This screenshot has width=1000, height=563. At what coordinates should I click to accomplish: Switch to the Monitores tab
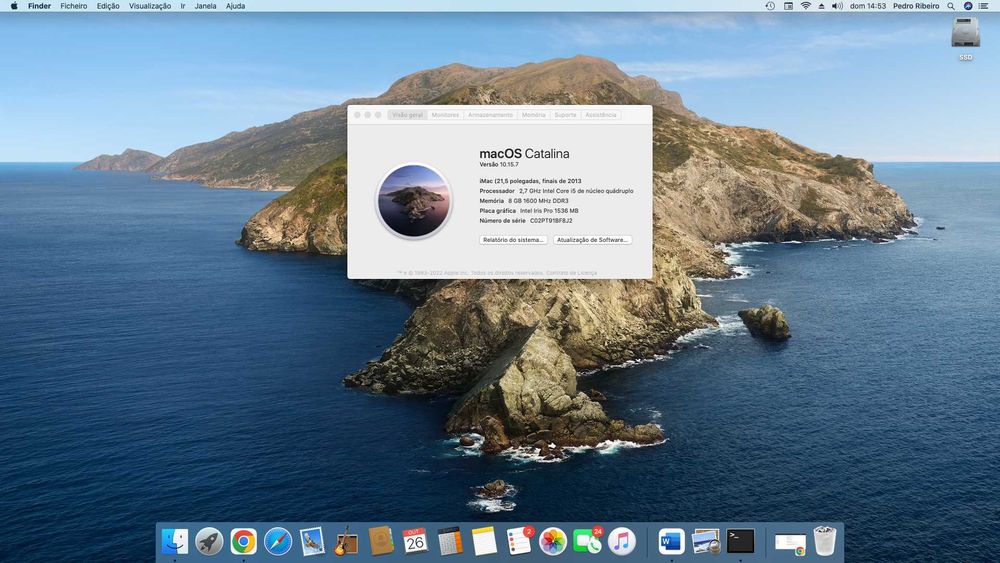pyautogui.click(x=445, y=115)
